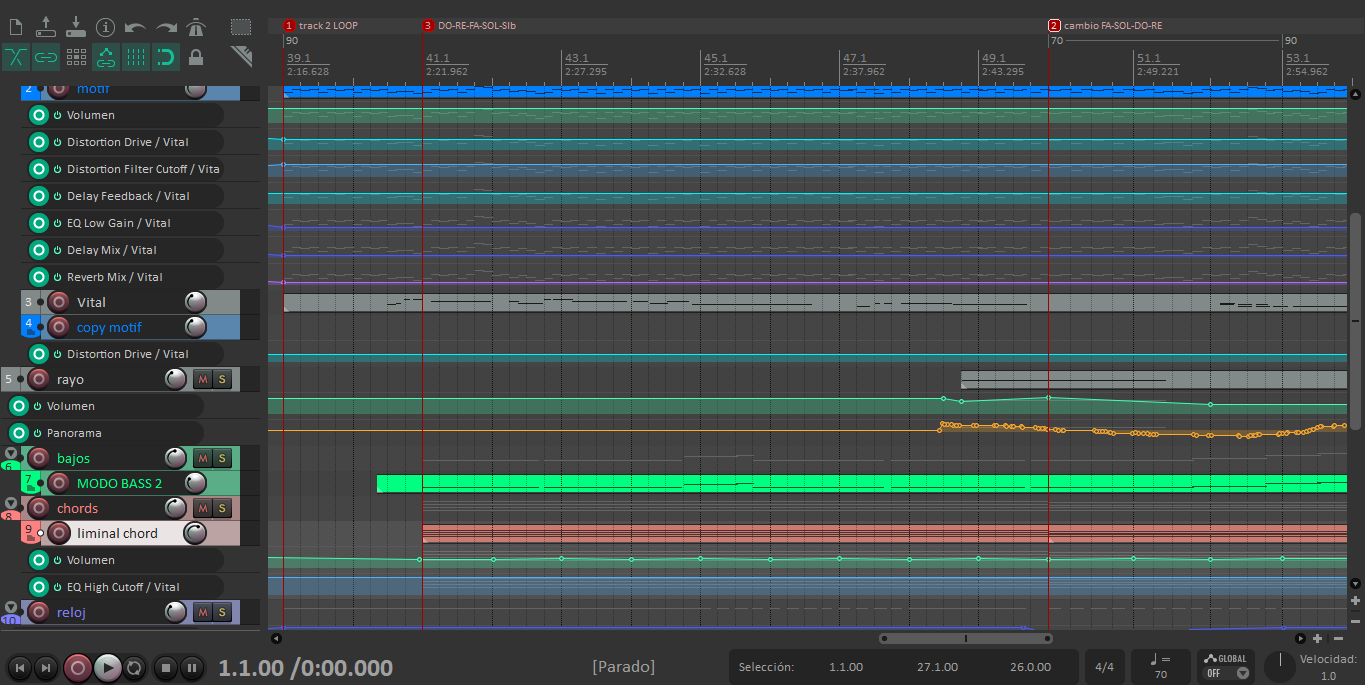This screenshot has width=1365, height=685.
Task: Toggle the metronome icon
Action: (x=195, y=27)
